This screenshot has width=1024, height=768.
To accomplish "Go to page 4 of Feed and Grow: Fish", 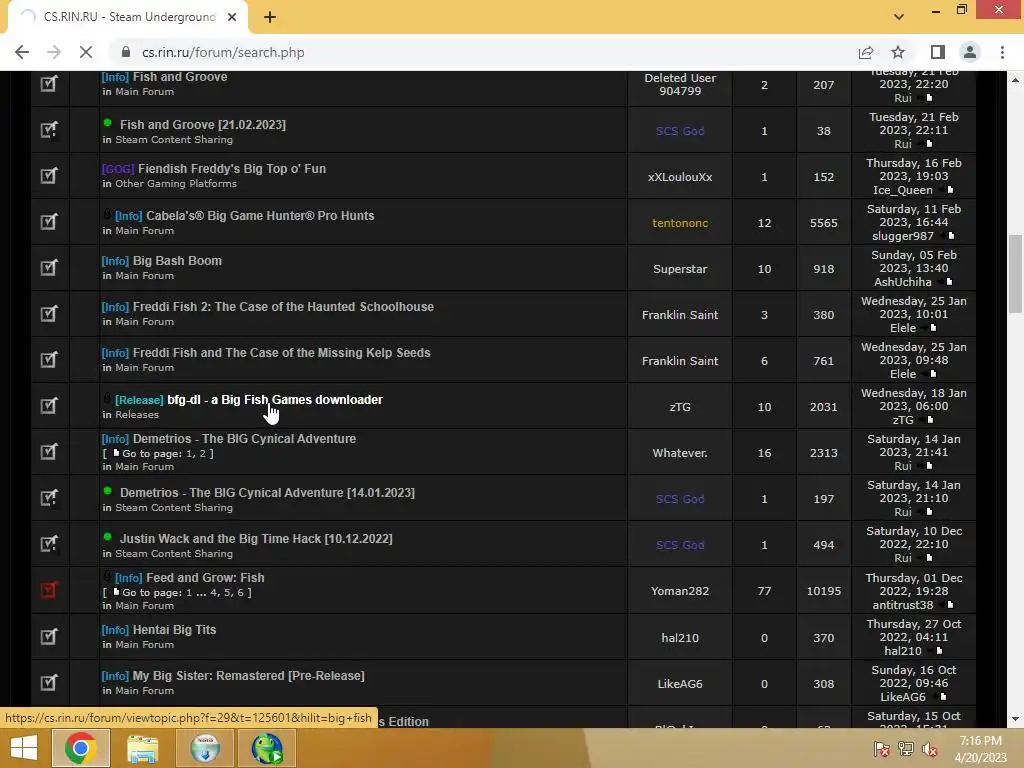I will pos(214,592).
